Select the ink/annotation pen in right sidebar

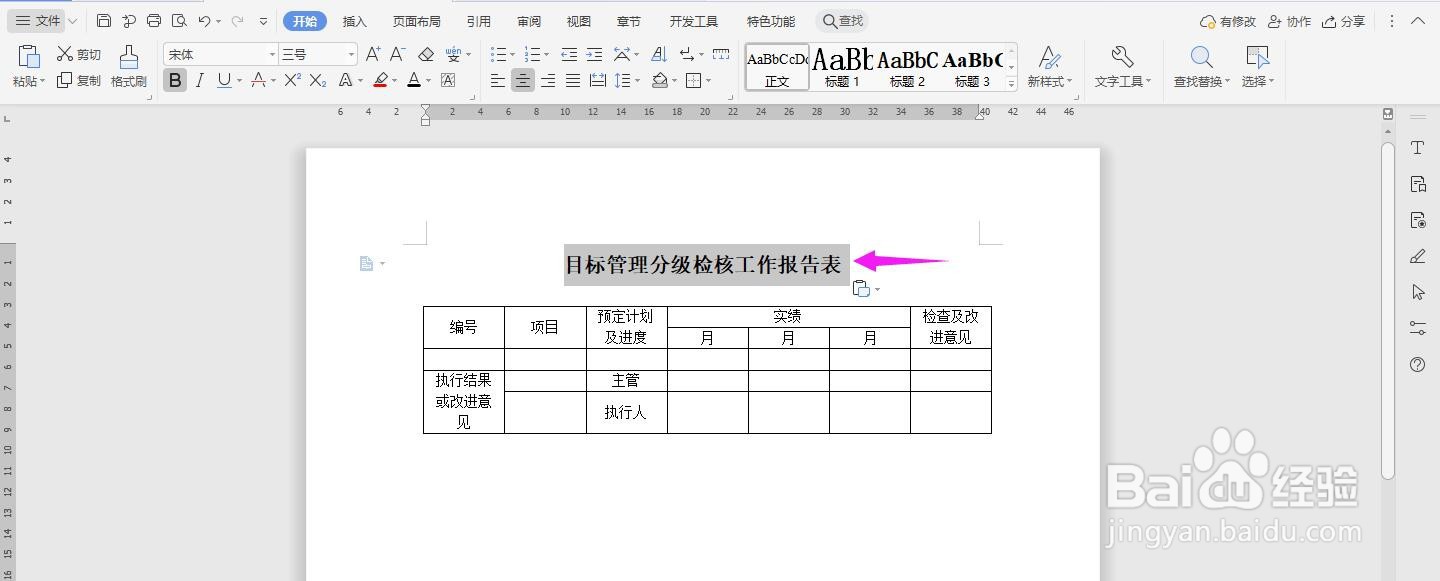click(1417, 257)
